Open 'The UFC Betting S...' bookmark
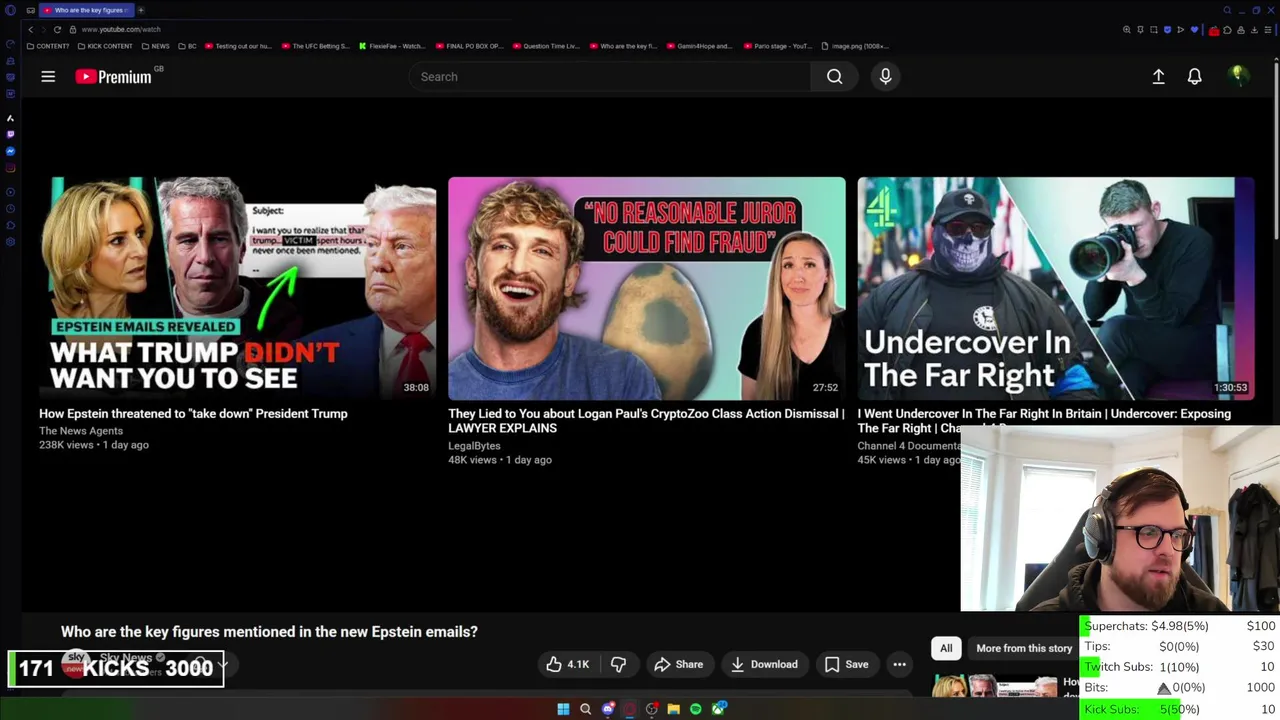The width and height of the screenshot is (1280, 720). pyautogui.click(x=316, y=46)
